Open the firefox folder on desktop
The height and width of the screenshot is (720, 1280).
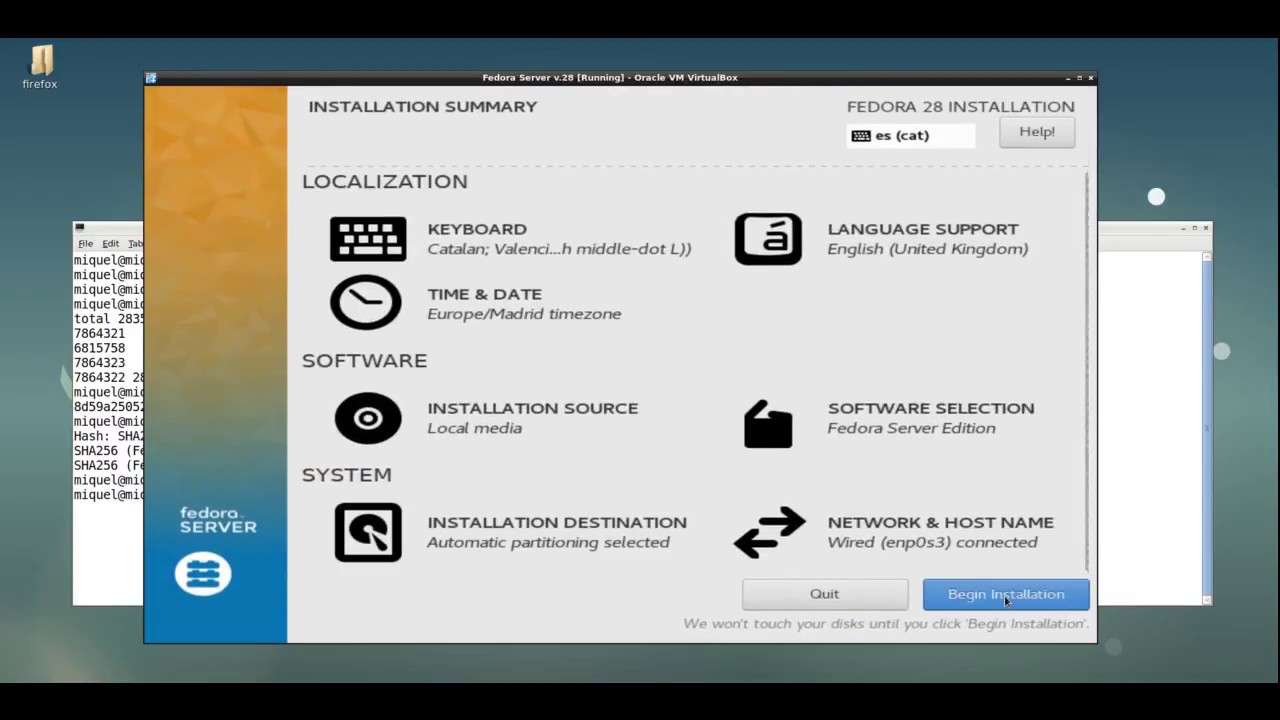(x=41, y=67)
